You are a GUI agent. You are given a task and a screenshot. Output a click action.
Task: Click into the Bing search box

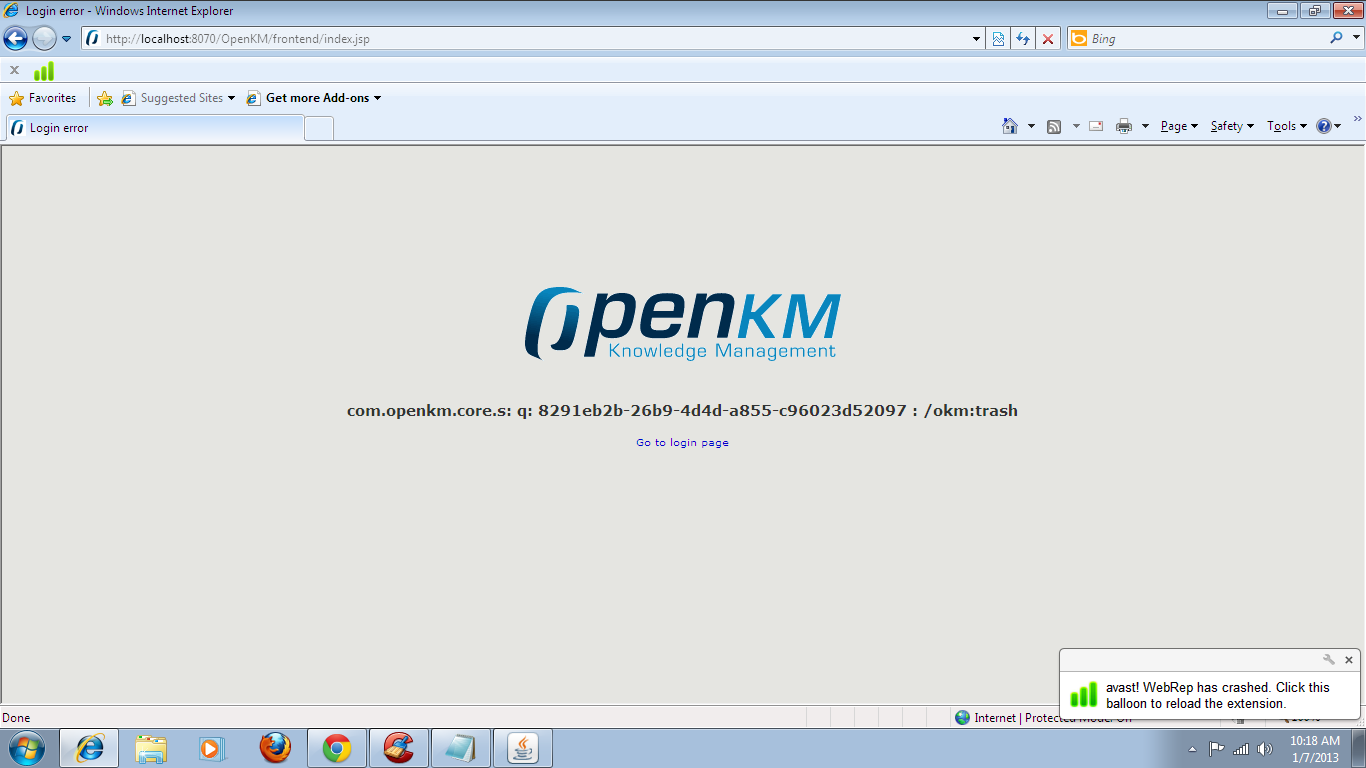[x=1200, y=39]
